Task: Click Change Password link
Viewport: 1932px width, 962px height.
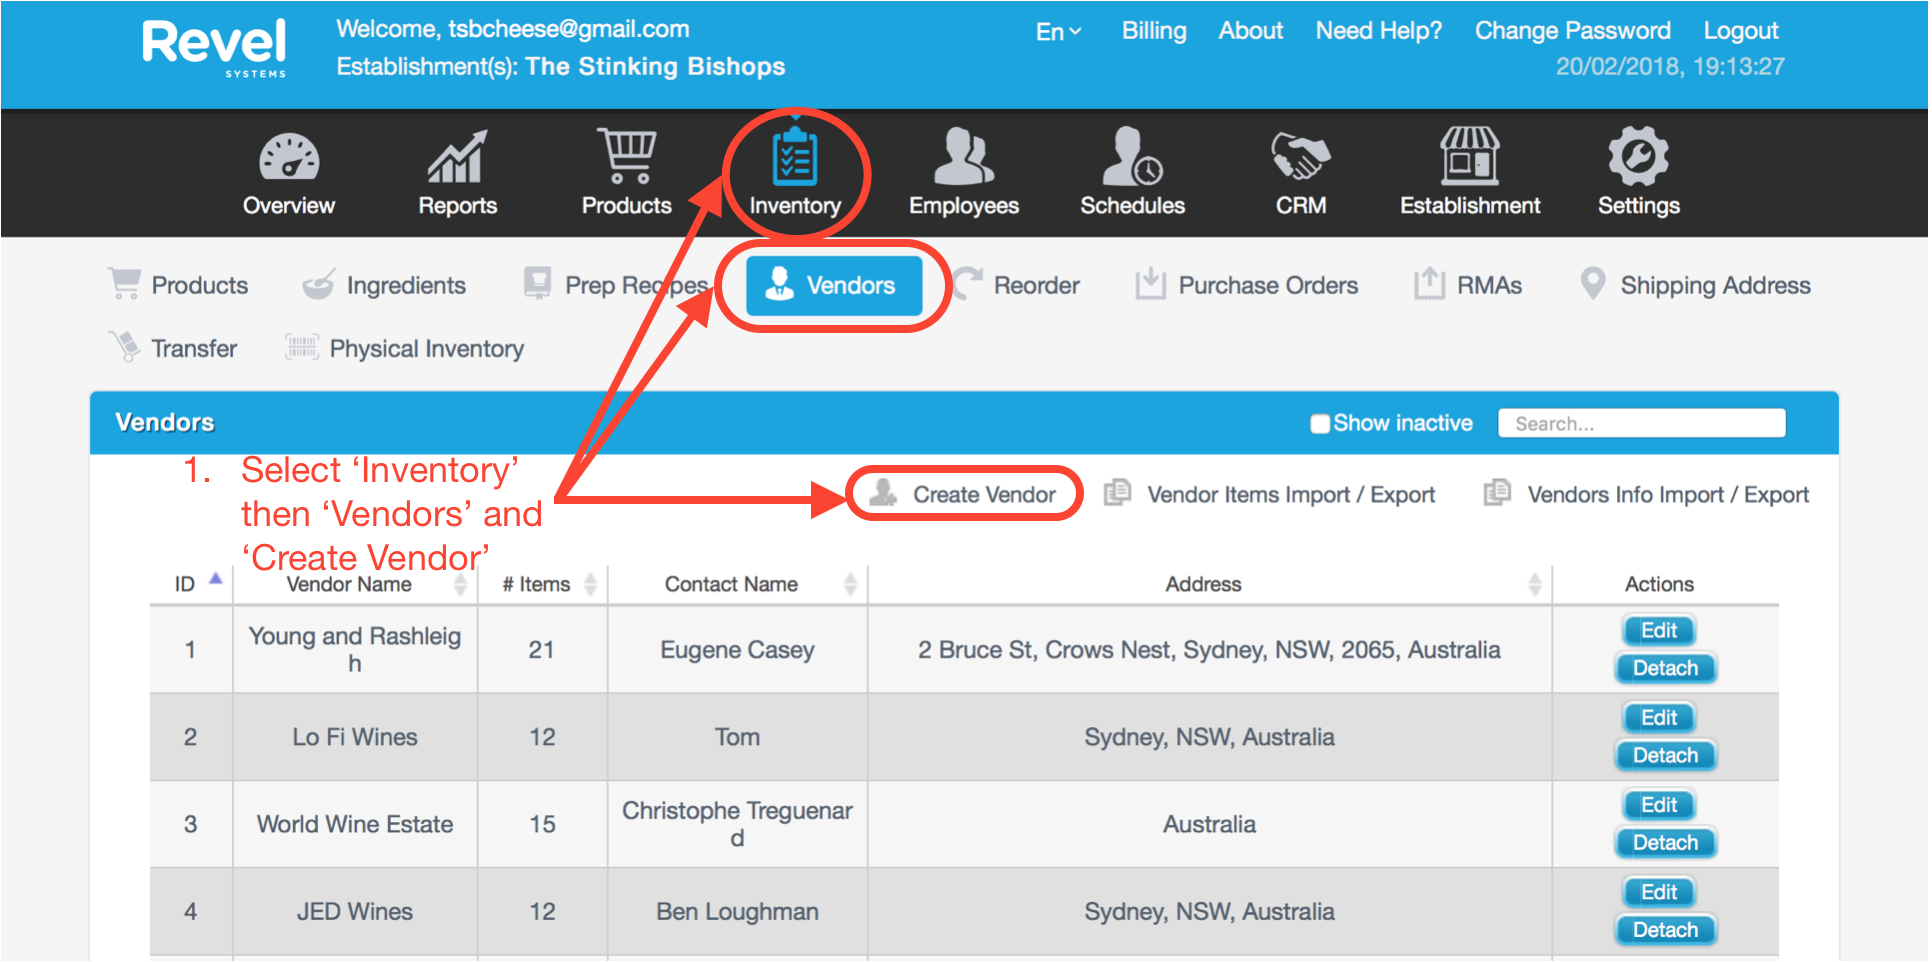Action: click(x=1572, y=31)
